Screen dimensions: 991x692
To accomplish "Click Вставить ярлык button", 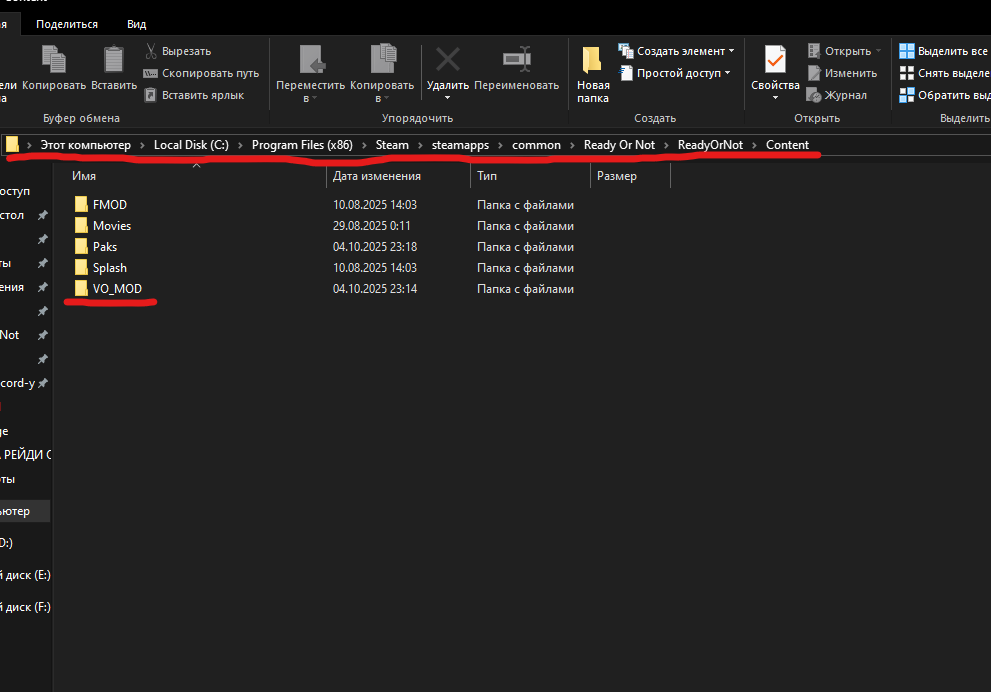I will [194, 95].
